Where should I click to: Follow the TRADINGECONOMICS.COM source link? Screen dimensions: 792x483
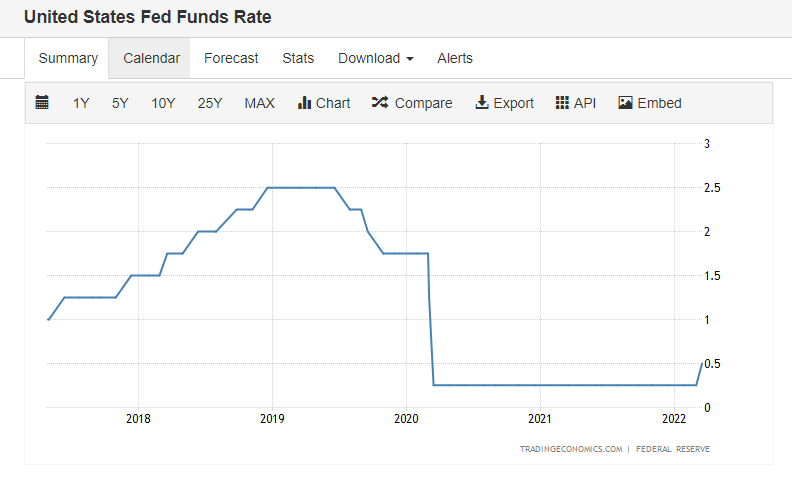click(571, 449)
